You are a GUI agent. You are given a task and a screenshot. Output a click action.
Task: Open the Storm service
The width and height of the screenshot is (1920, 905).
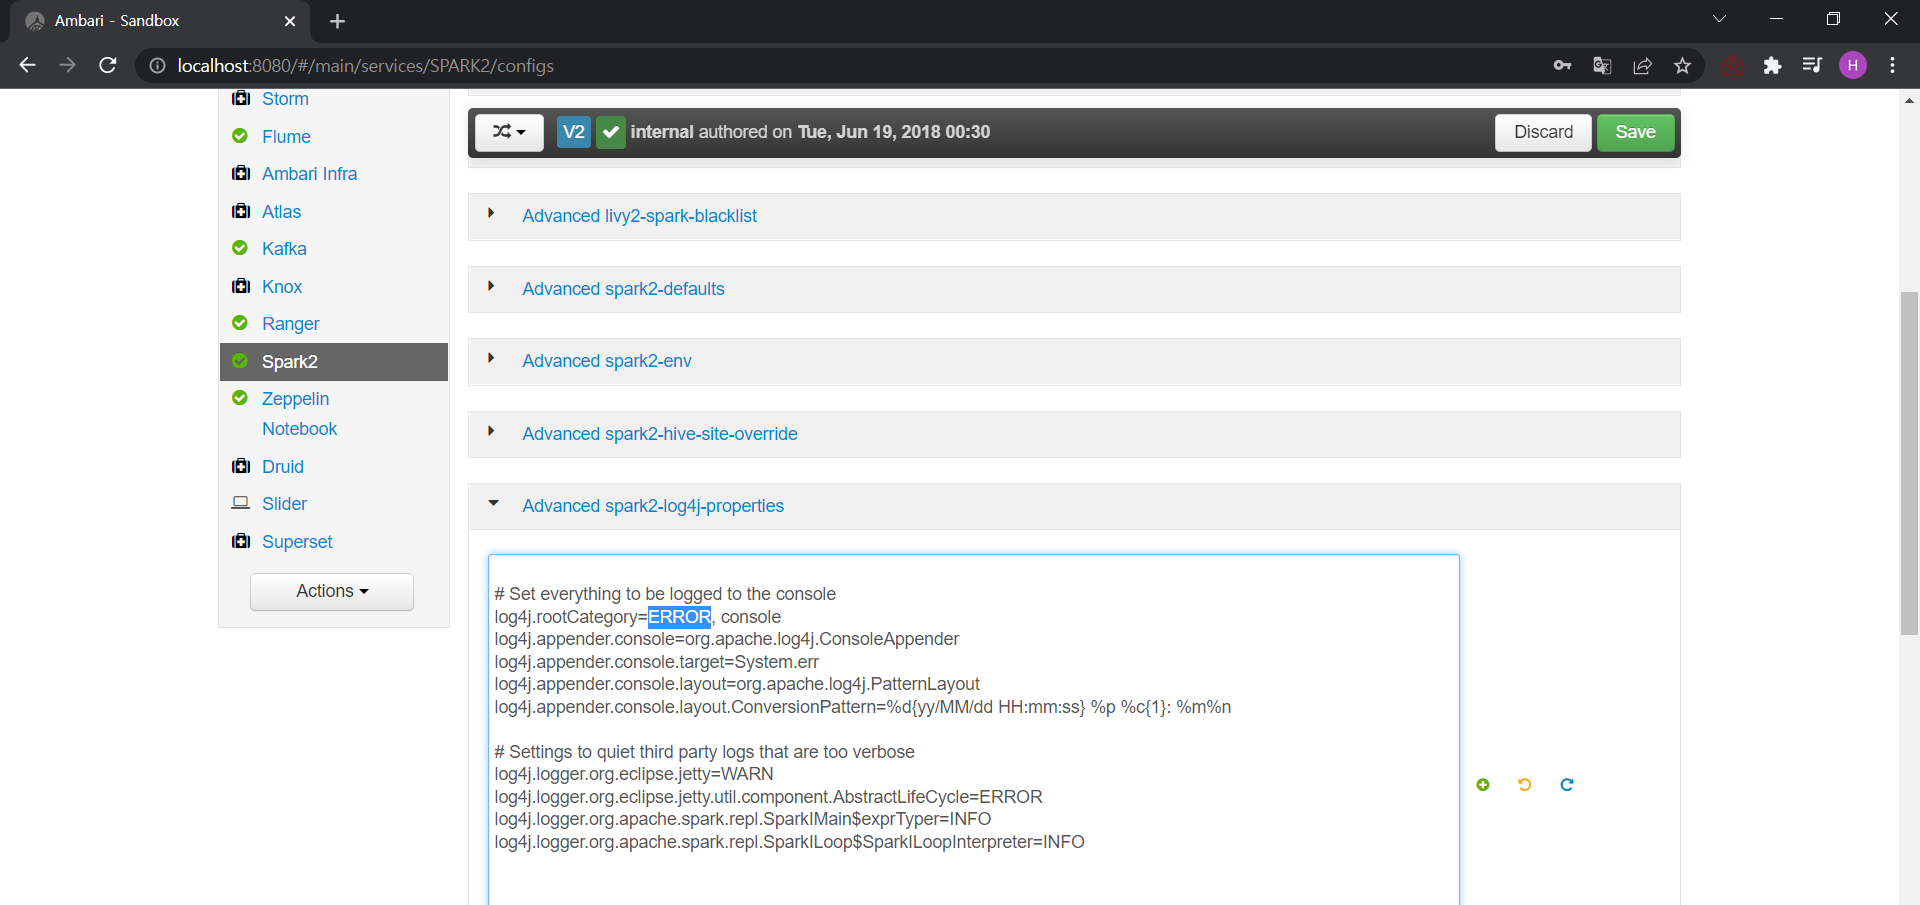click(285, 99)
